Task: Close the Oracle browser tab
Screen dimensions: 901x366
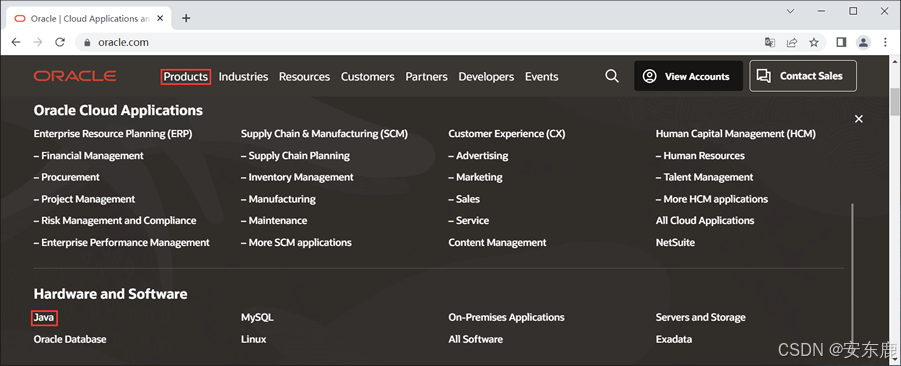Action: click(x=160, y=18)
